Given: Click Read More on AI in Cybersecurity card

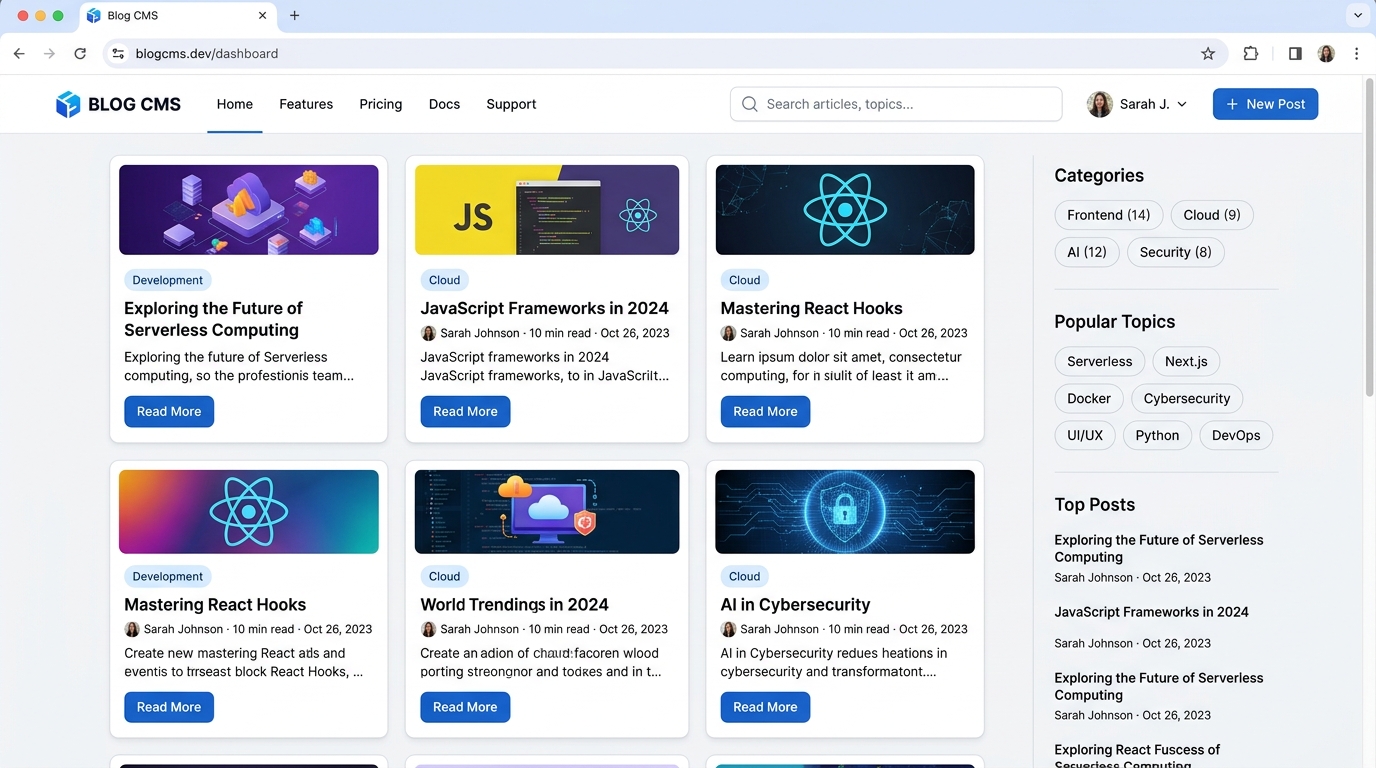Looking at the screenshot, I should [x=765, y=707].
